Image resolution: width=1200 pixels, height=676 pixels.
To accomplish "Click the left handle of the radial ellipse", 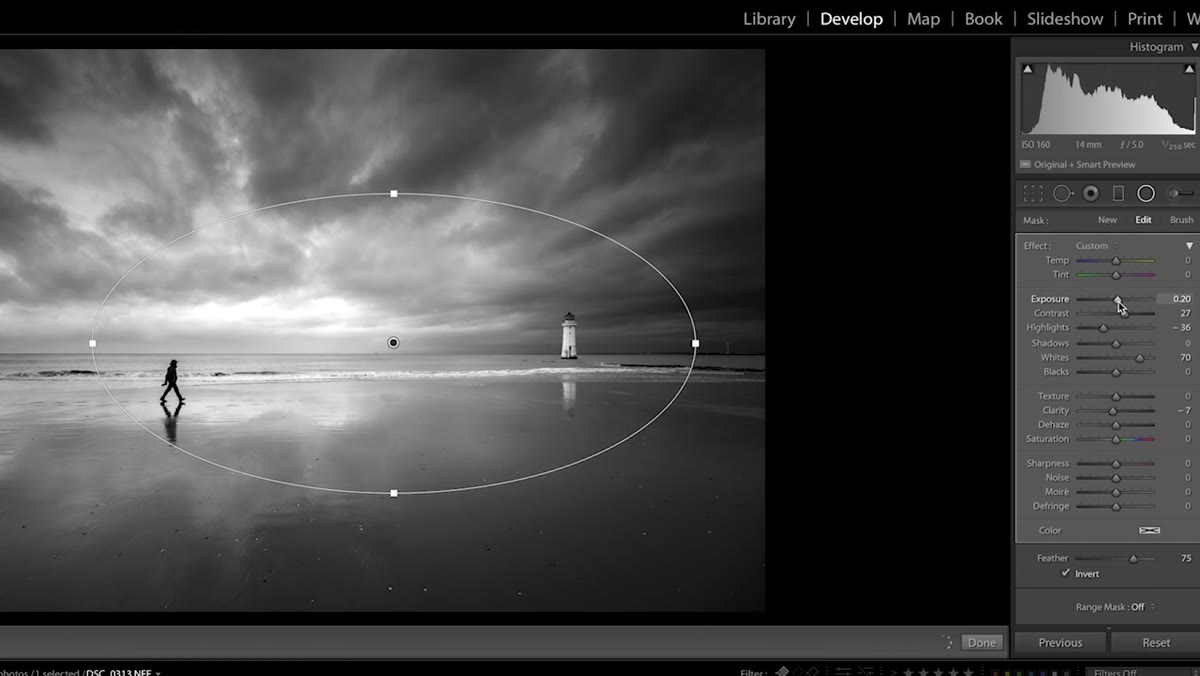I will (93, 343).
